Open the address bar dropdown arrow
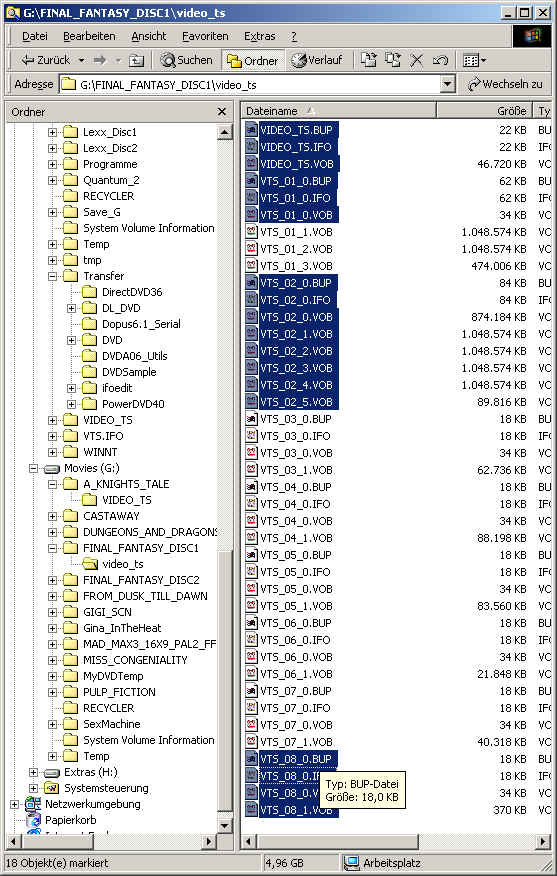The height and width of the screenshot is (876, 557). click(447, 85)
